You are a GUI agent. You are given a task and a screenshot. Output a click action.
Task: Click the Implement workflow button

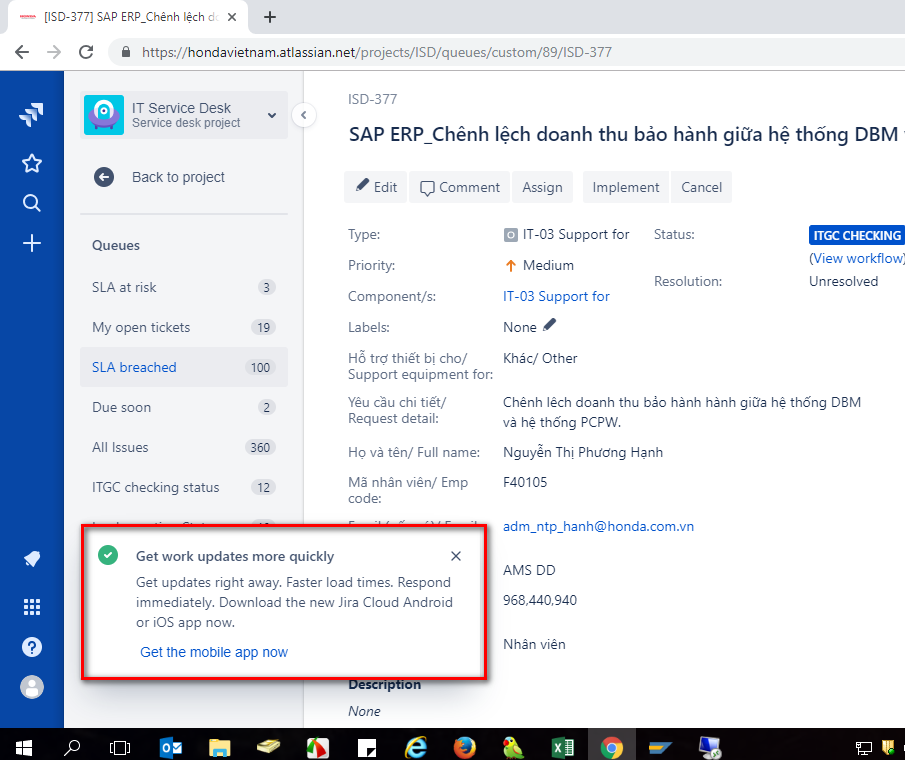click(626, 187)
